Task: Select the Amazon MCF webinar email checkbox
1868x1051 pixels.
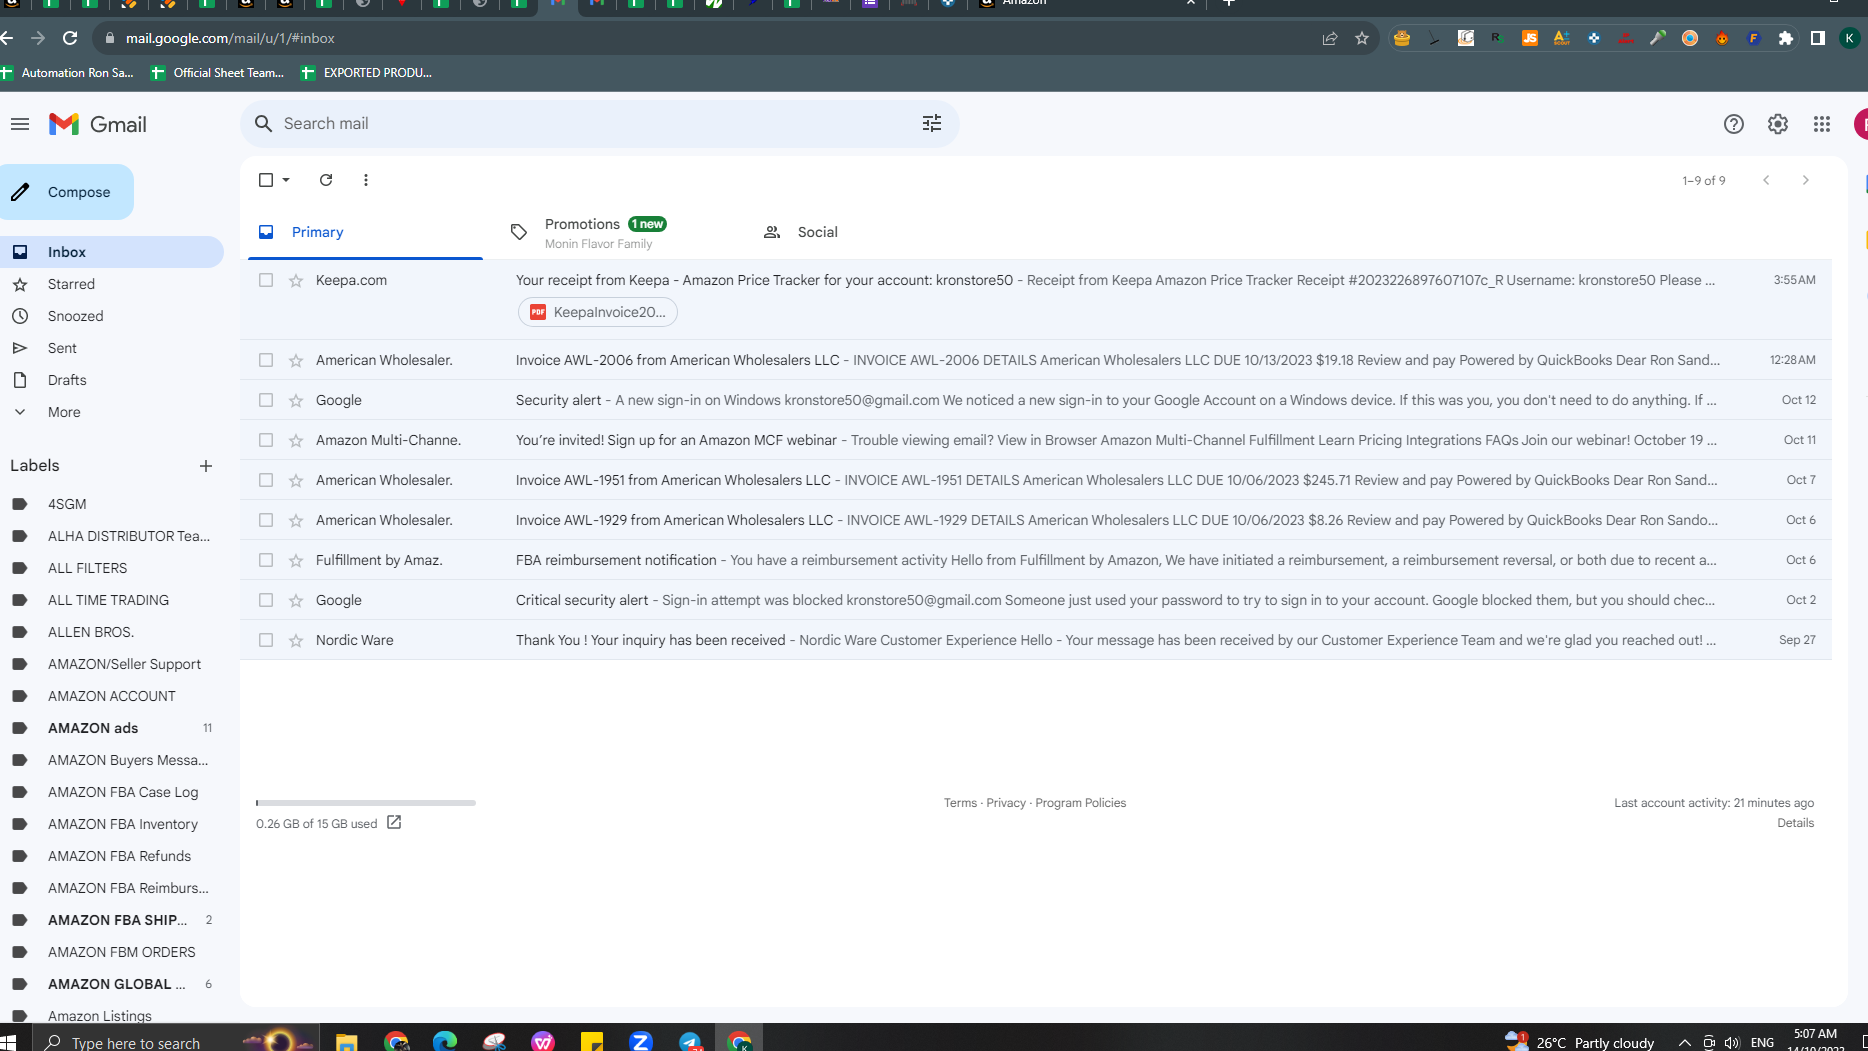Action: point(266,440)
